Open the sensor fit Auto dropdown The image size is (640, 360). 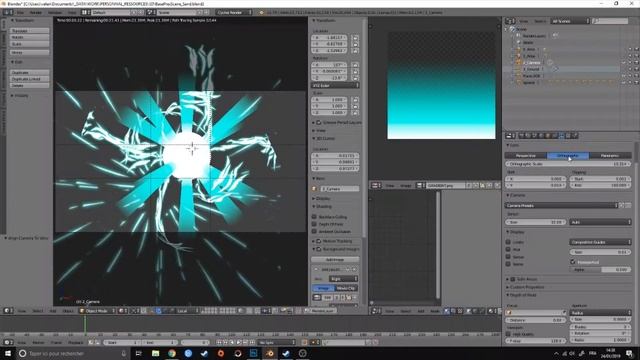600,222
